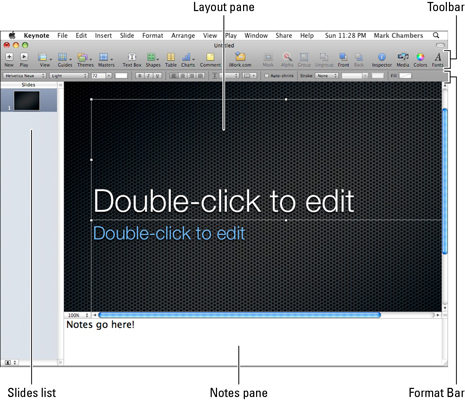Open the Colors picker icon
This screenshot has width=465, height=400.
coord(420,57)
